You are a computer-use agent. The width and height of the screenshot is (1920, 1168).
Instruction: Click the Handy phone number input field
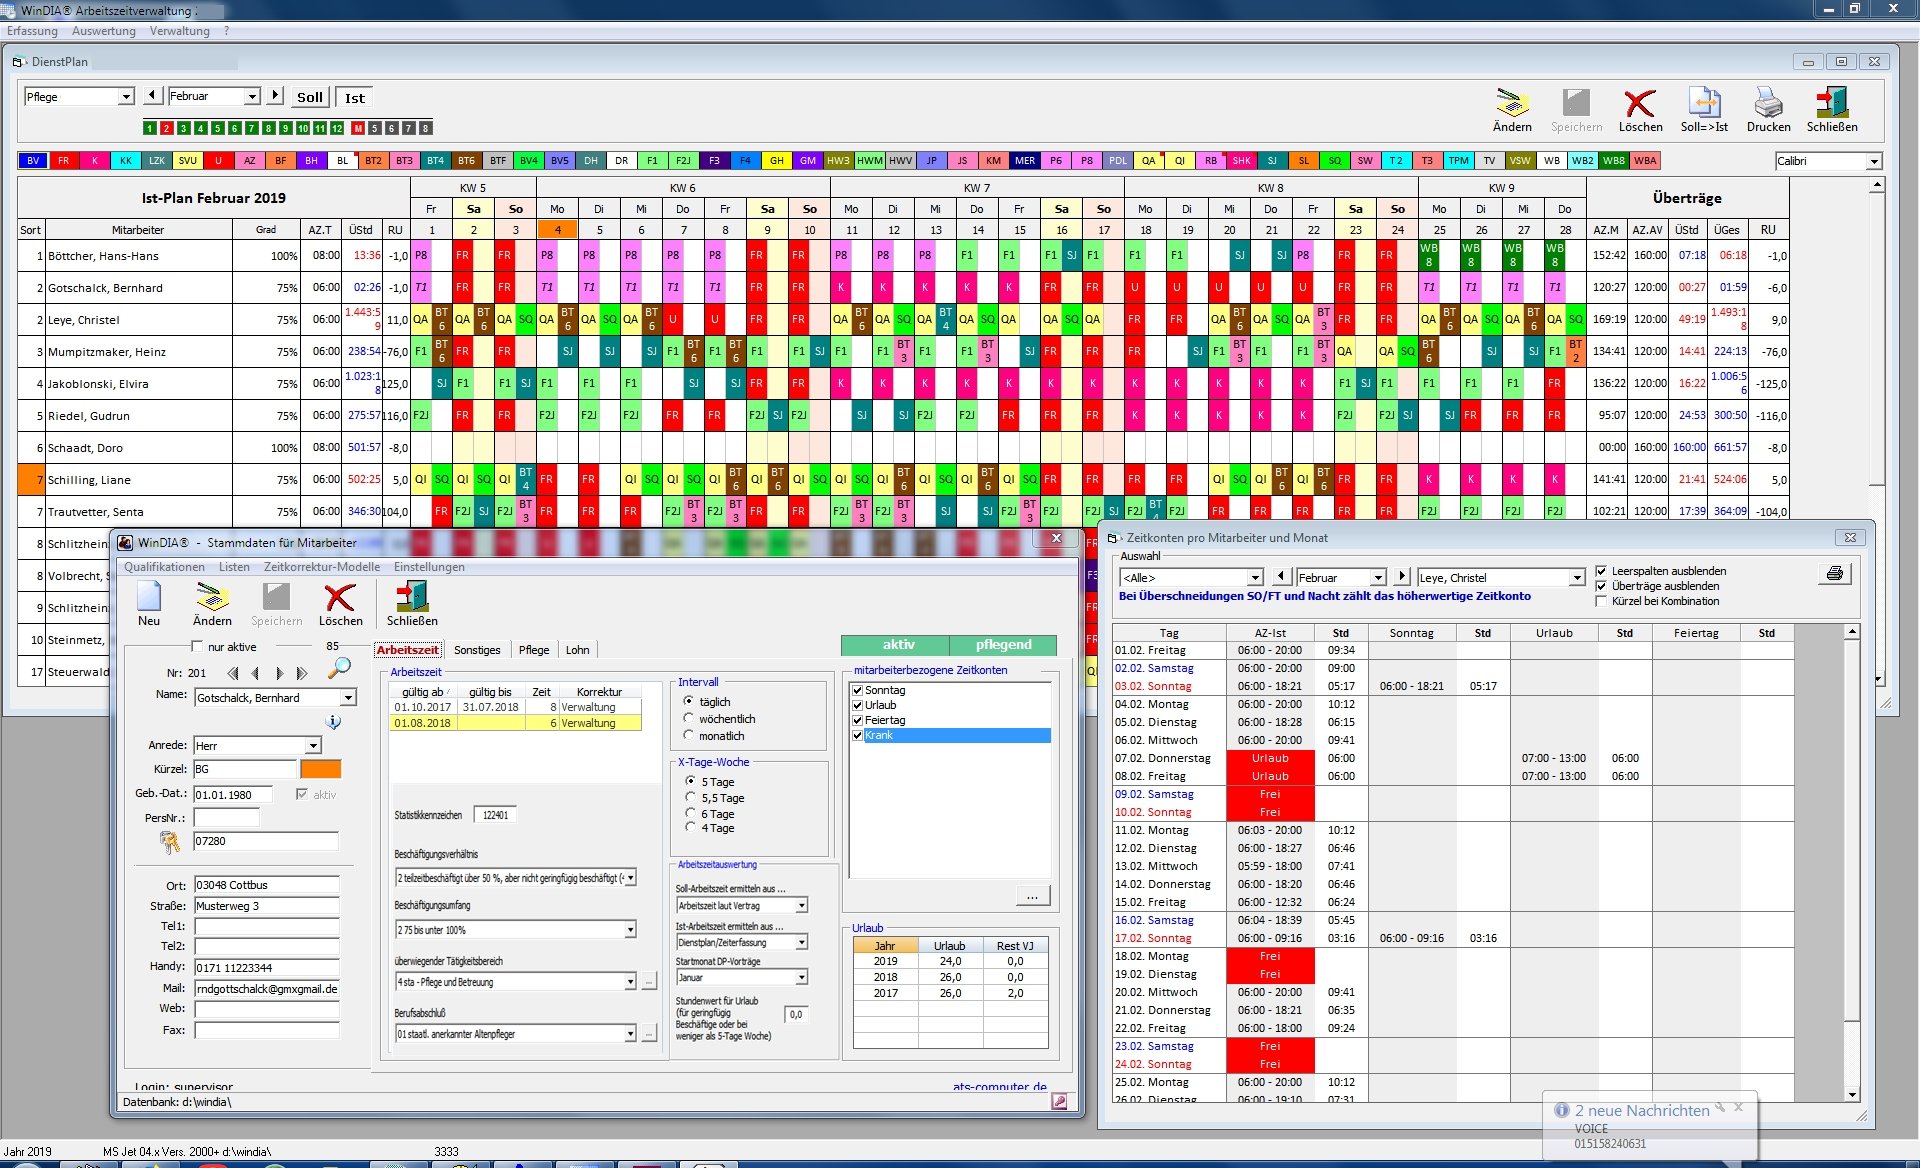266,967
